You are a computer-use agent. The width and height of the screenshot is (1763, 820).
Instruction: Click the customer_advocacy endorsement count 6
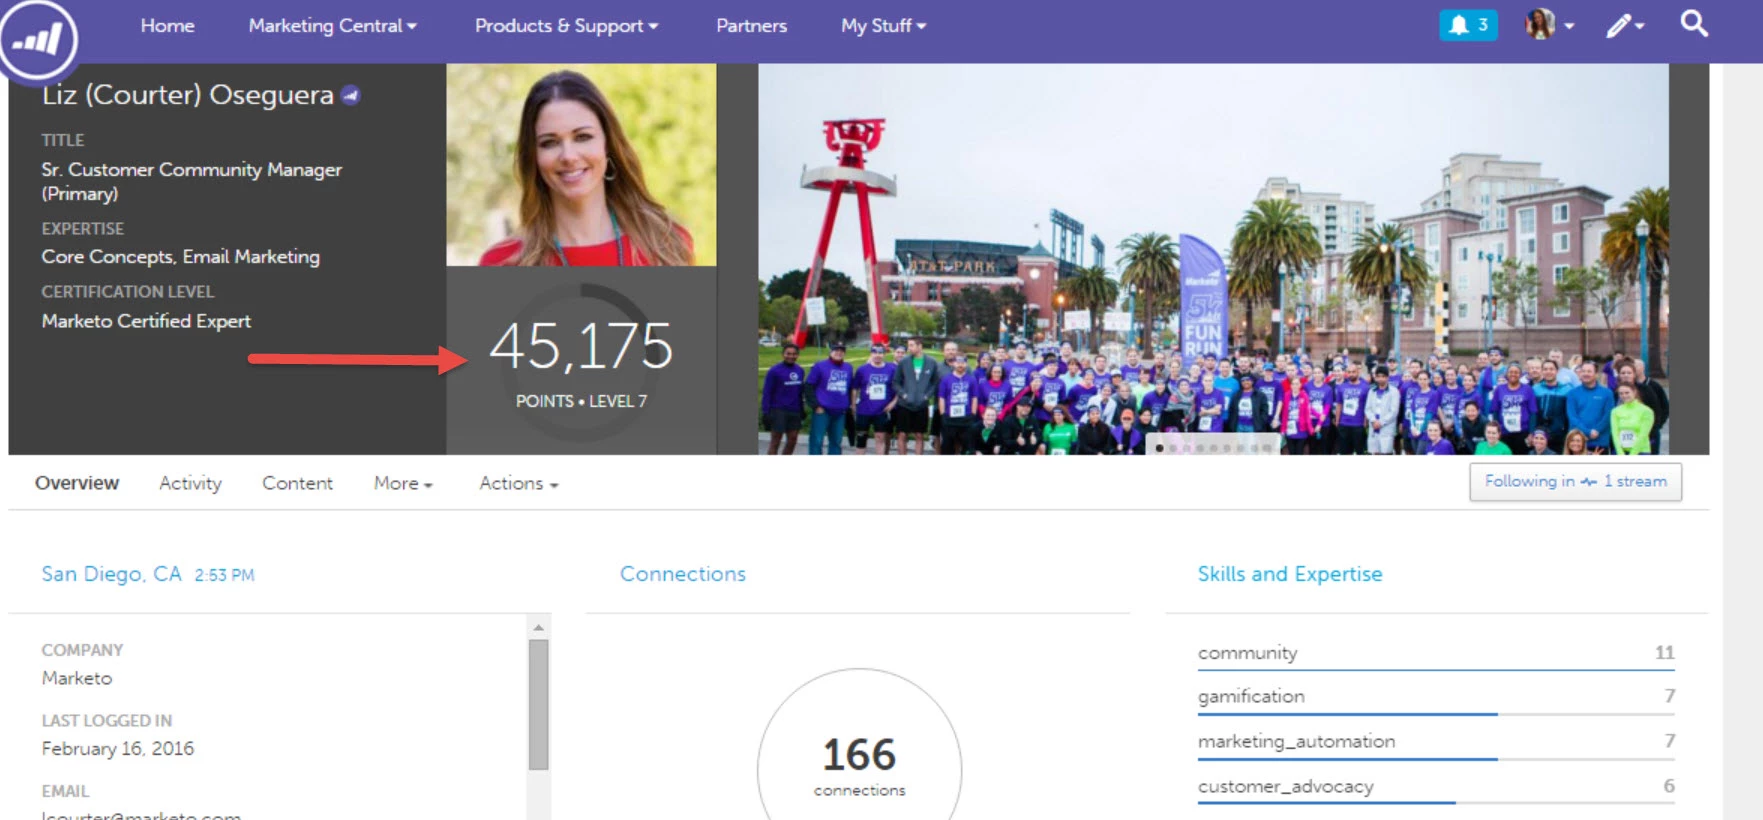coord(1668,786)
